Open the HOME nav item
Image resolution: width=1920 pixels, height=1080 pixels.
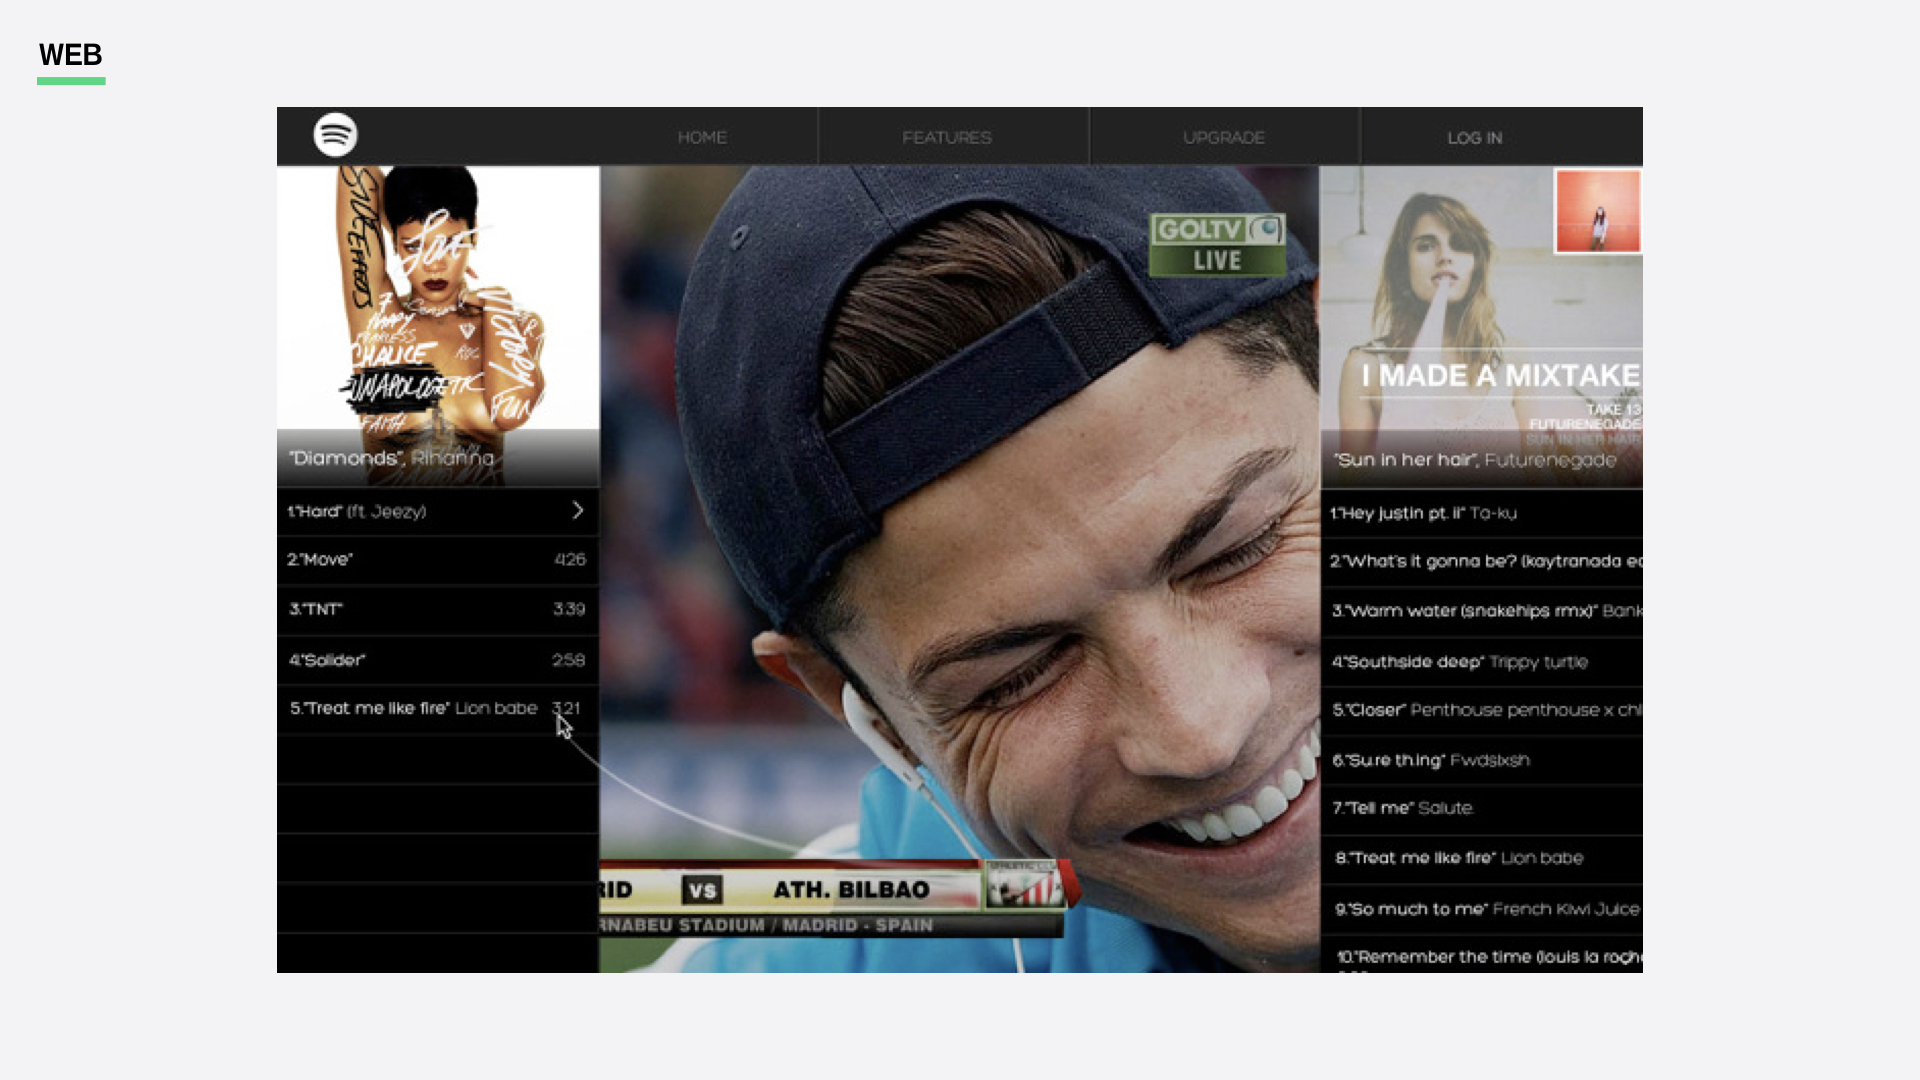702,137
